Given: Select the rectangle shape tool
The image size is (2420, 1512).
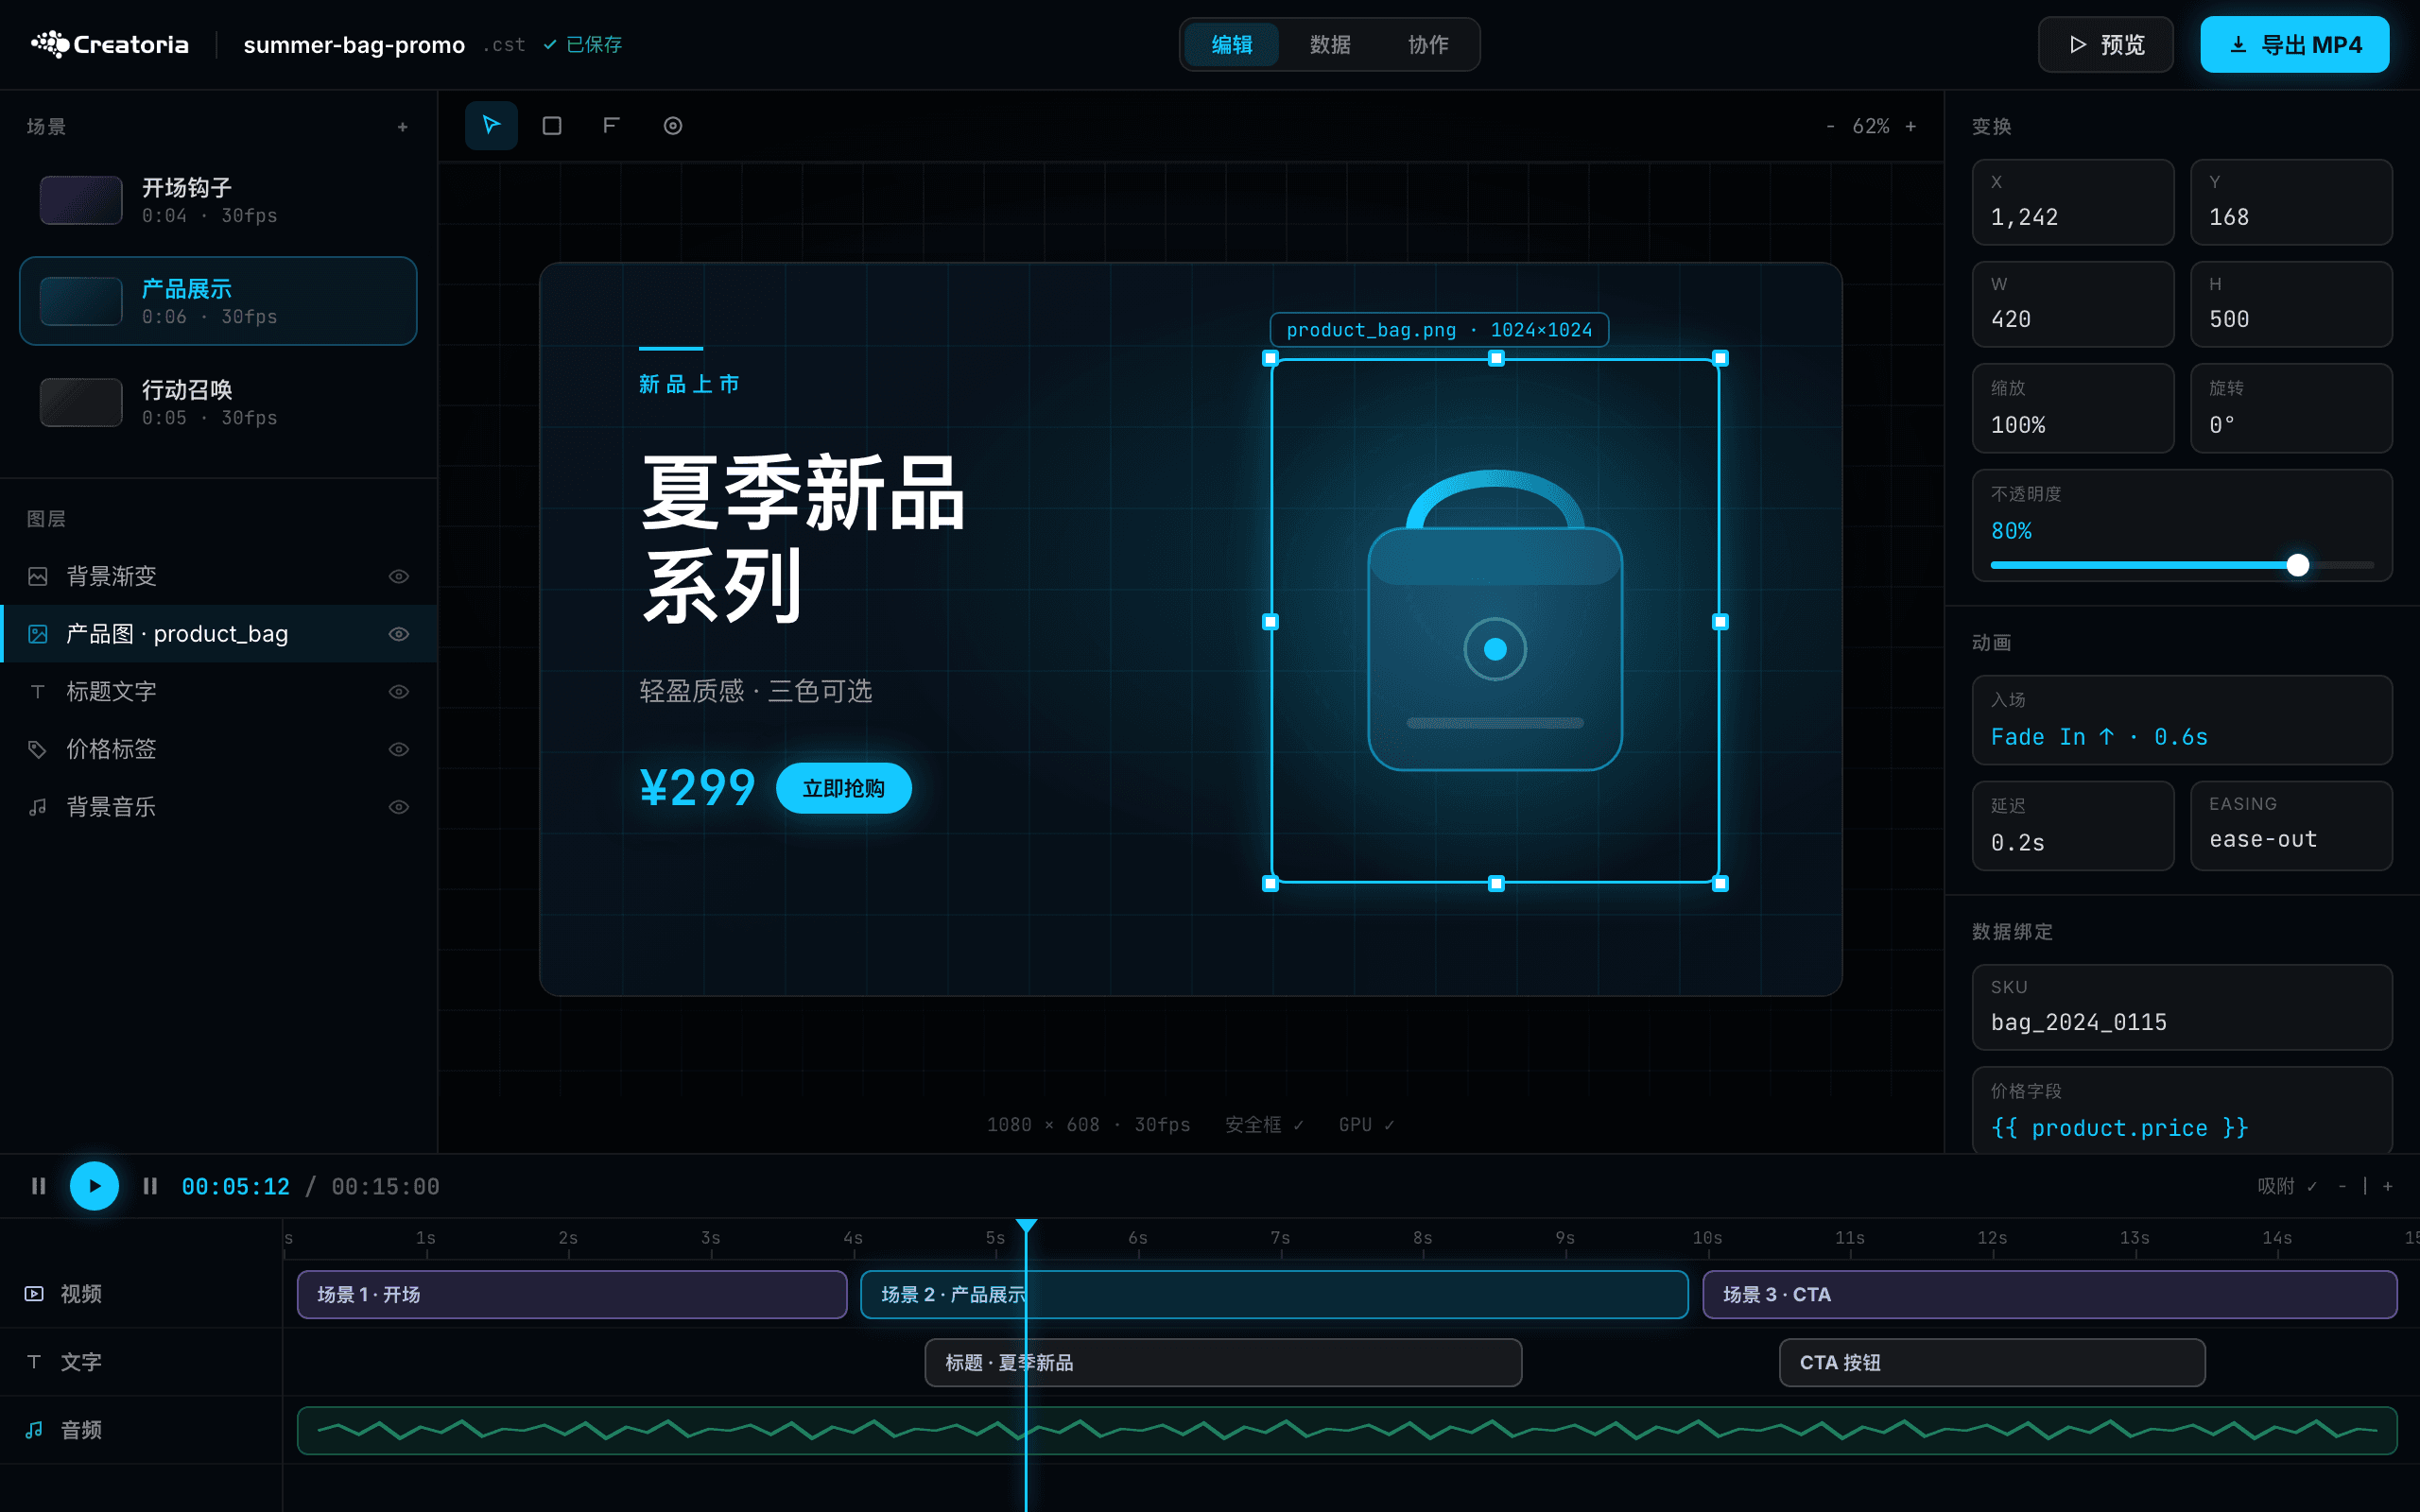Looking at the screenshot, I should click(x=552, y=125).
